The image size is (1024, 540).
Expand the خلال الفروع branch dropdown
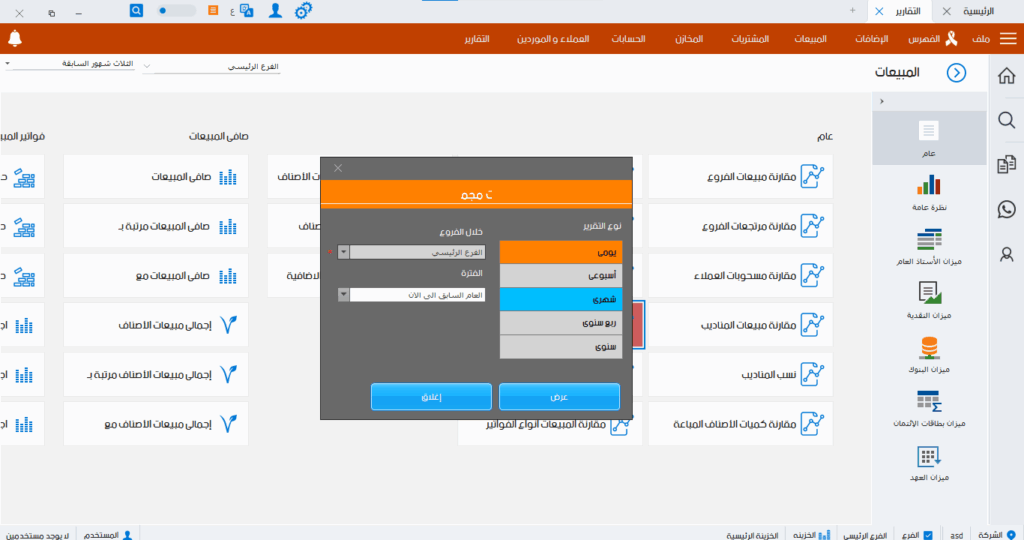coord(344,253)
